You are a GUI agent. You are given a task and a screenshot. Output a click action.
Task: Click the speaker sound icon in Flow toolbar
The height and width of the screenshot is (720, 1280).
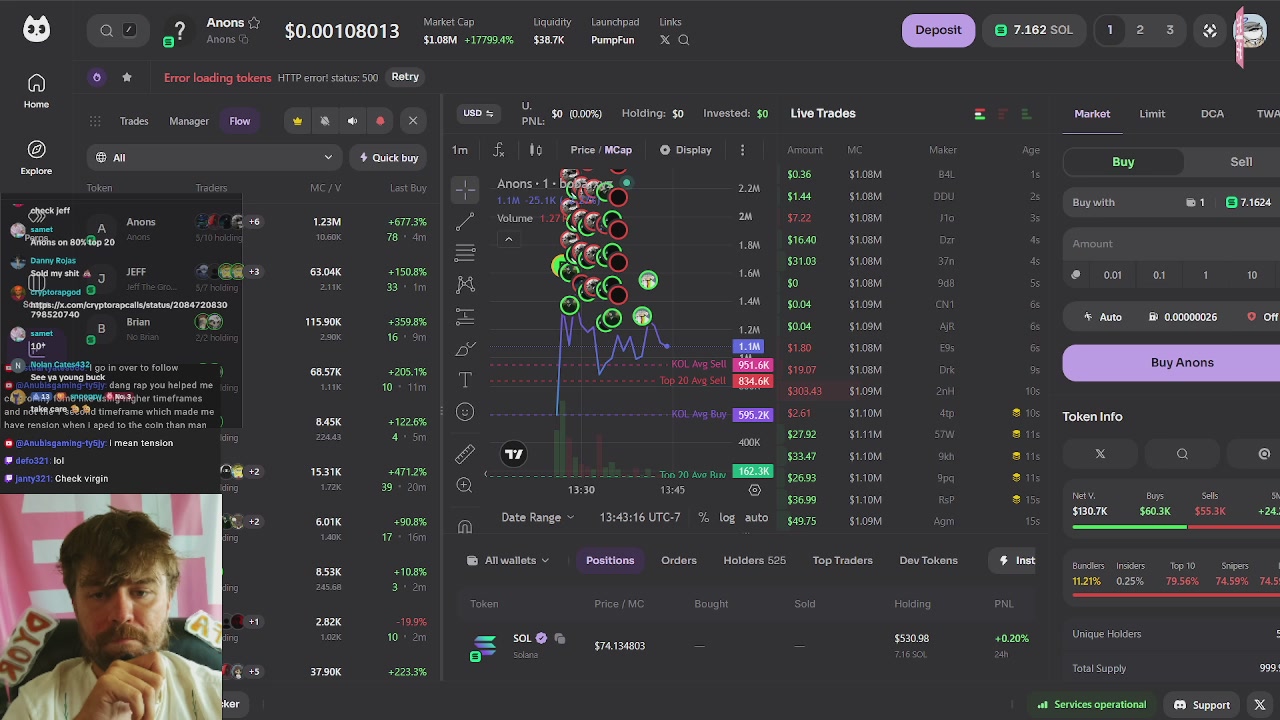(x=352, y=121)
